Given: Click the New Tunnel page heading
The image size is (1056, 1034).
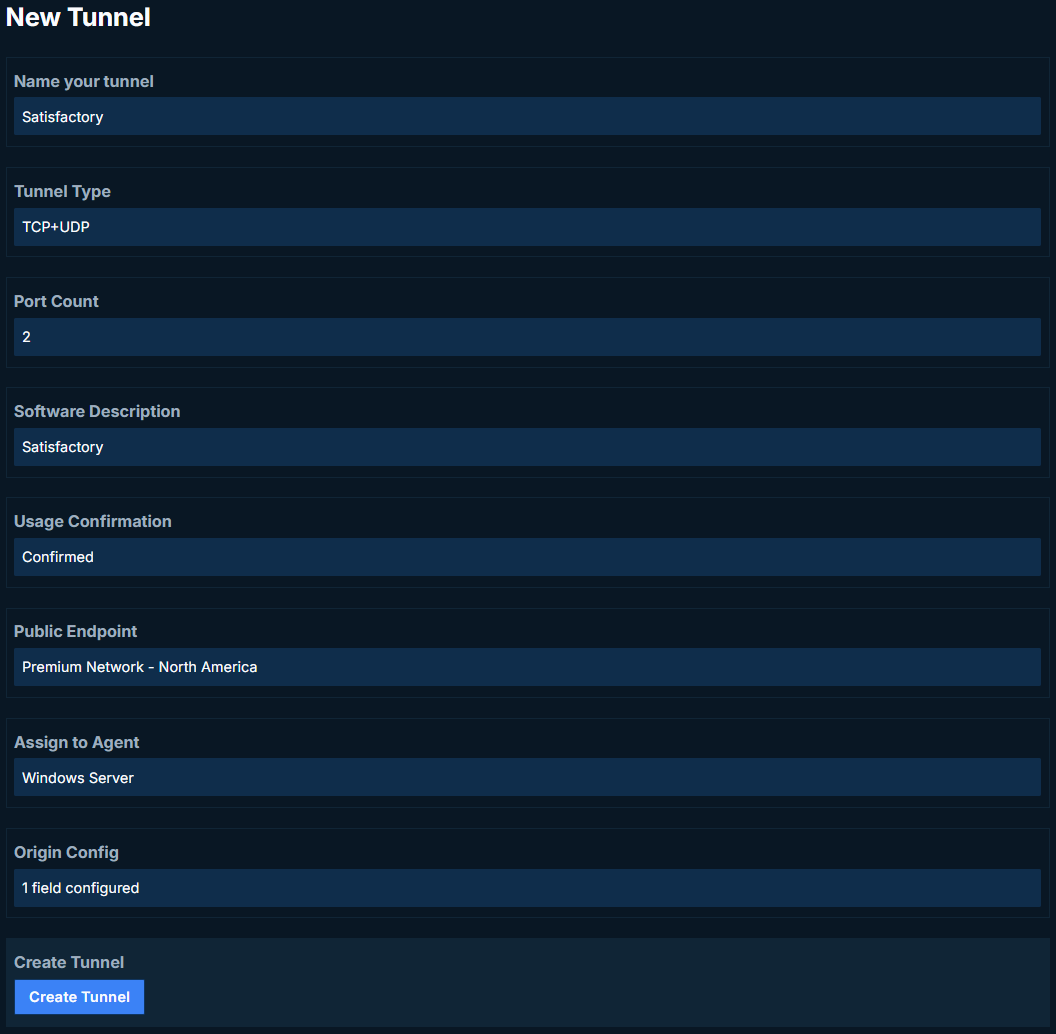Looking at the screenshot, I should (x=78, y=17).
